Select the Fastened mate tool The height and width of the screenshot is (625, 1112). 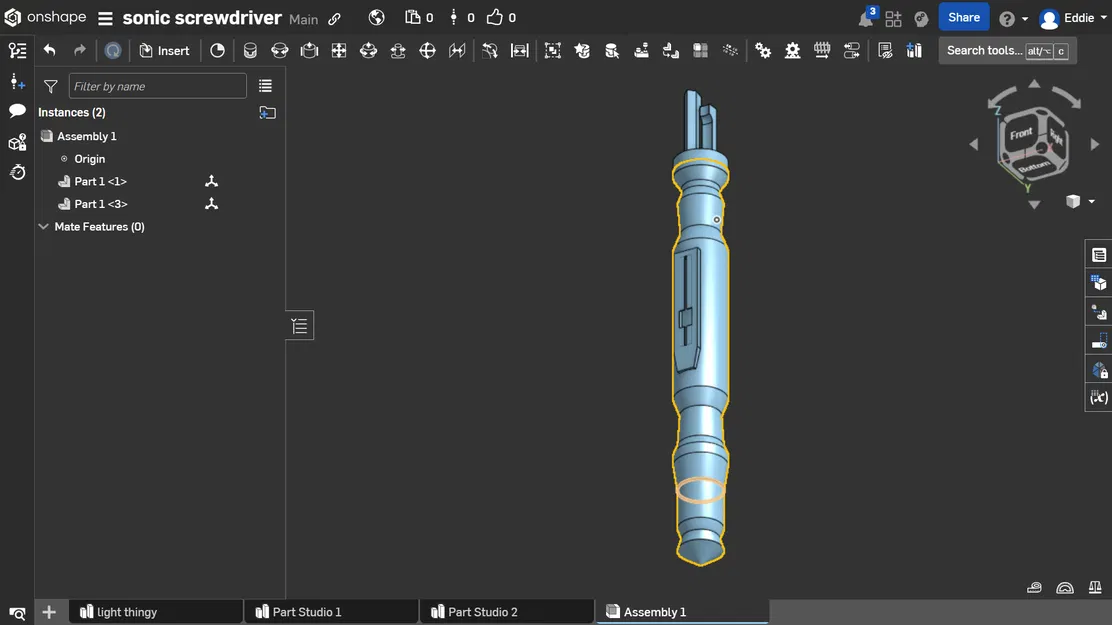(x=250, y=50)
